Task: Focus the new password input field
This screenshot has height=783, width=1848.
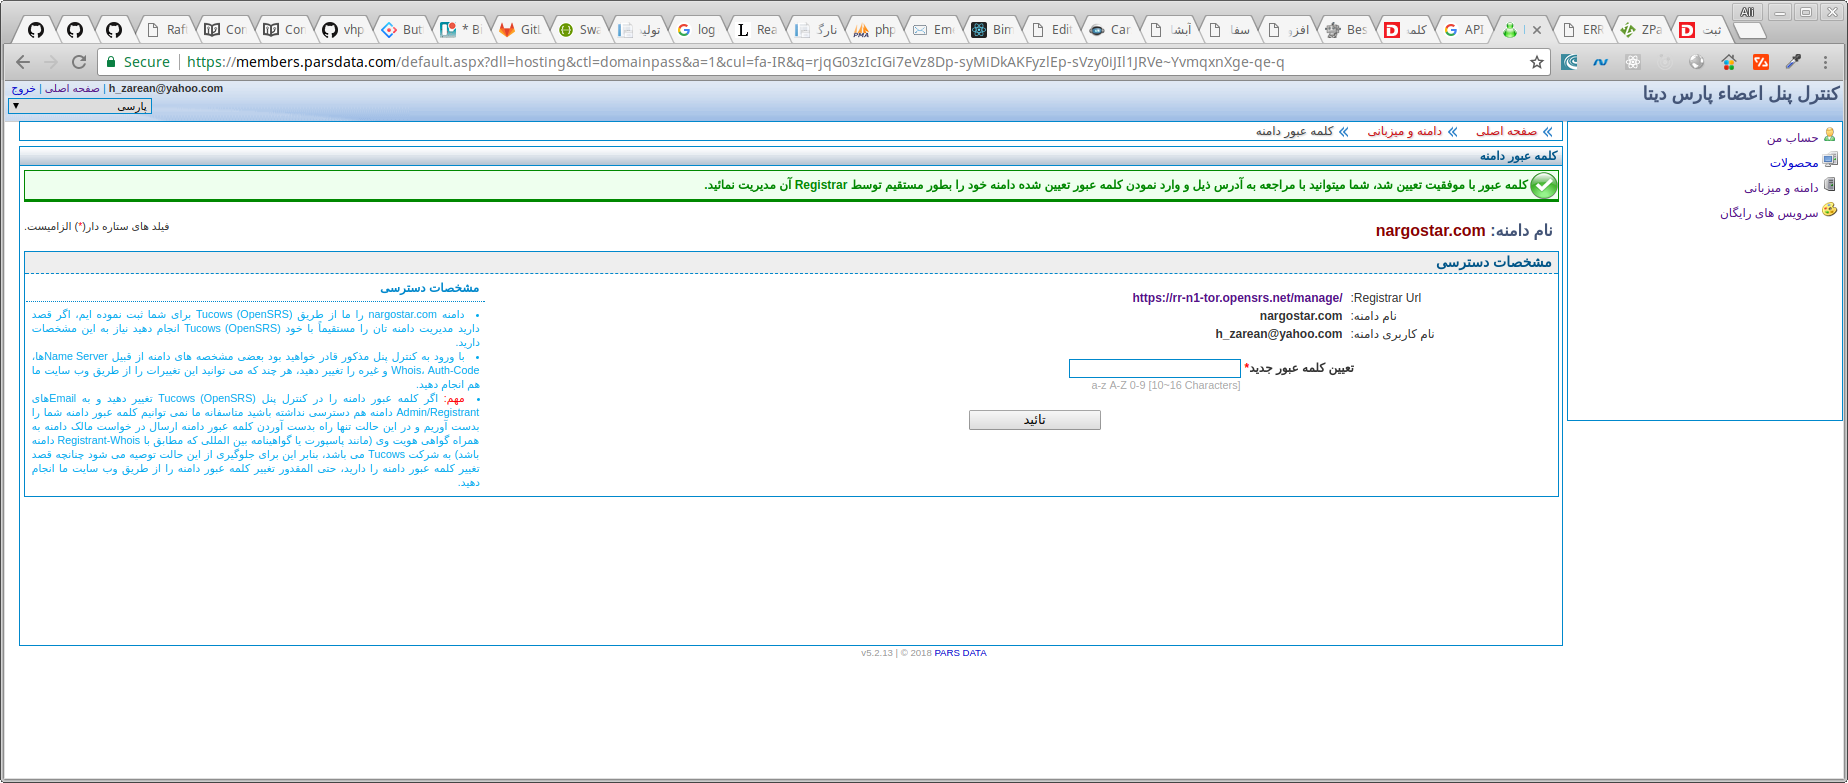Action: pyautogui.click(x=1154, y=368)
